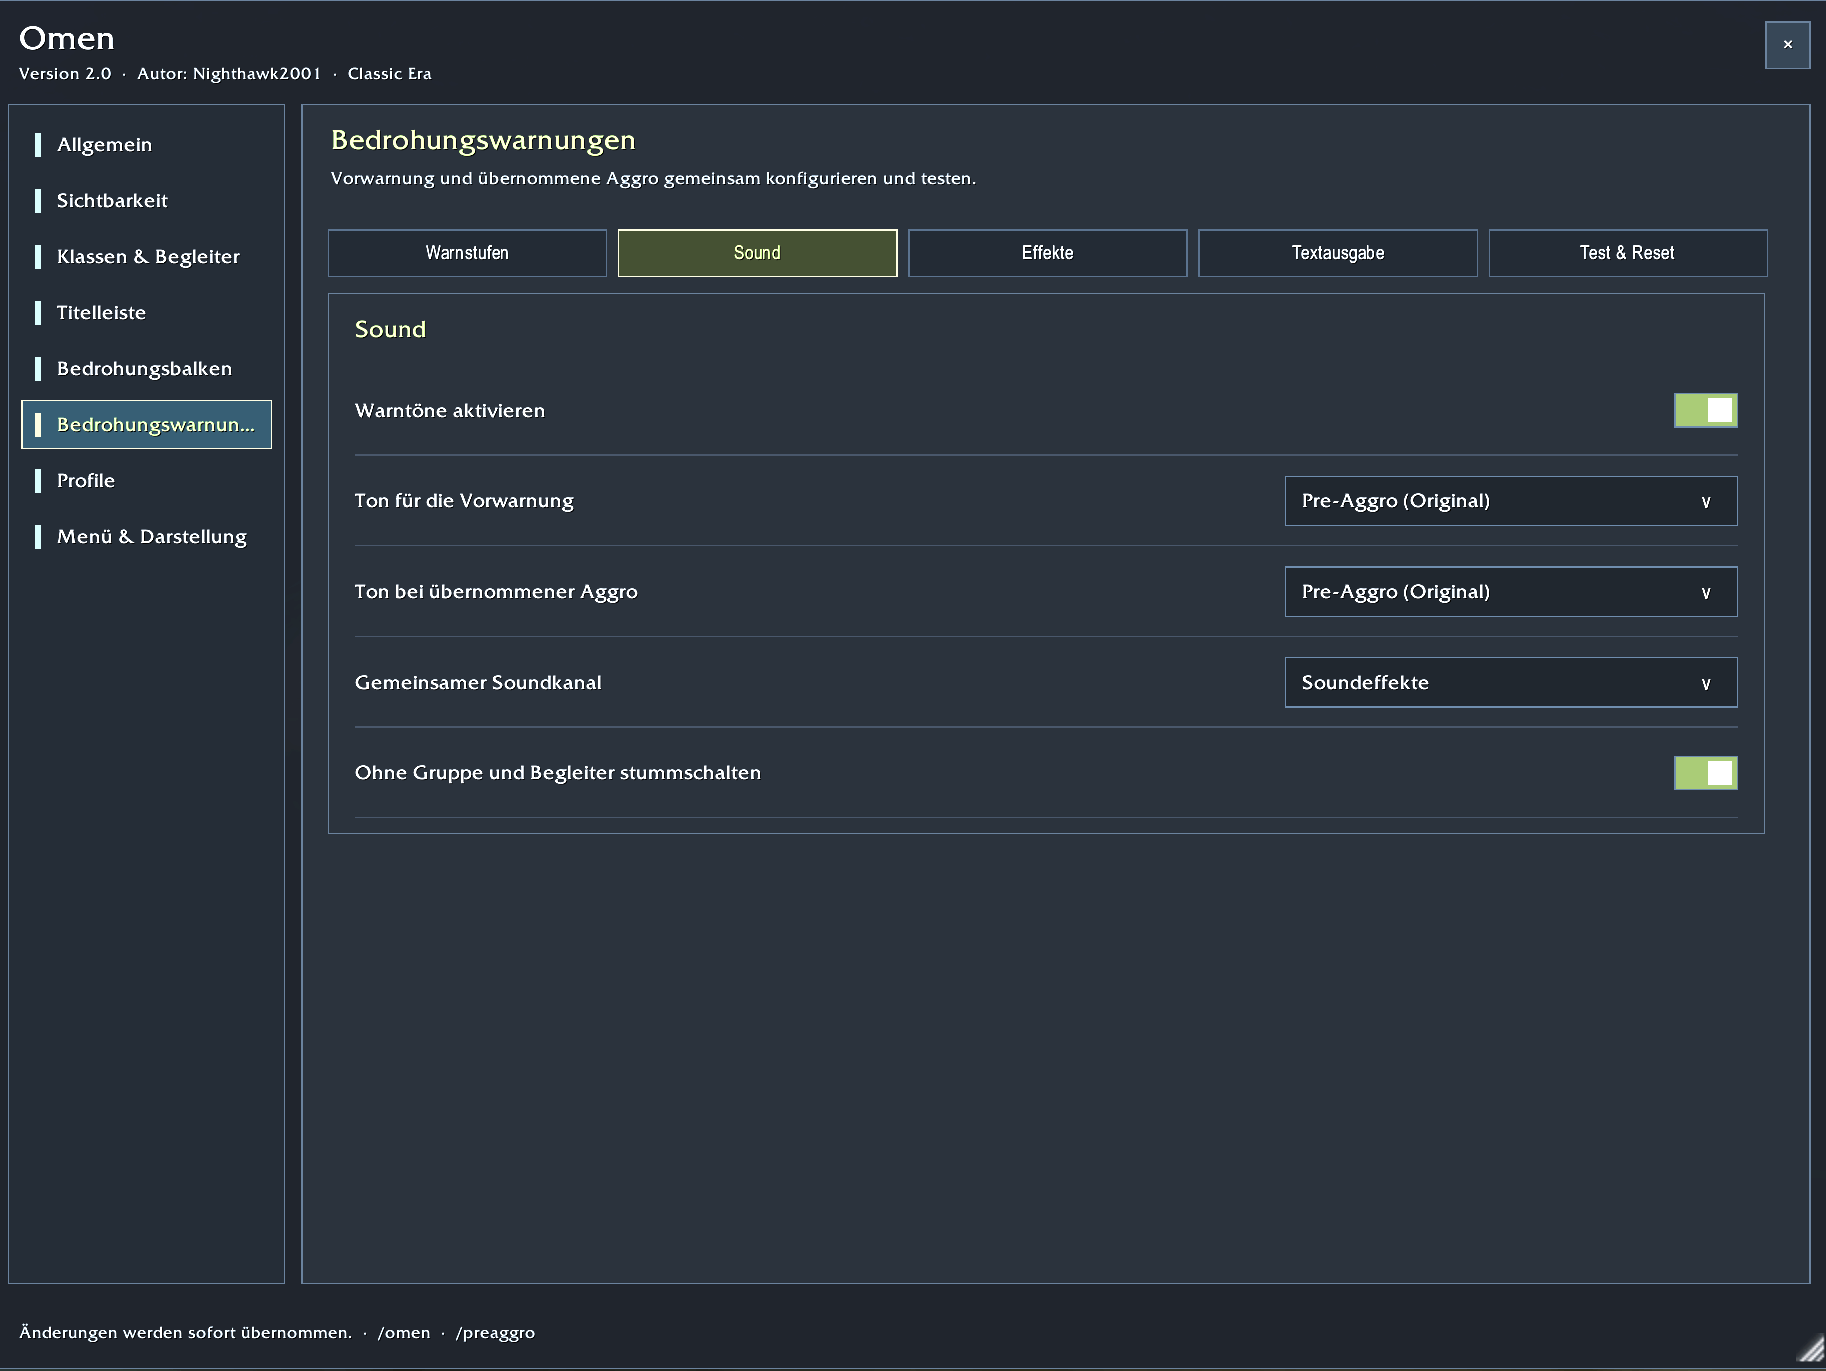
Task: Open the Test & Reset tab
Action: pyautogui.click(x=1627, y=253)
